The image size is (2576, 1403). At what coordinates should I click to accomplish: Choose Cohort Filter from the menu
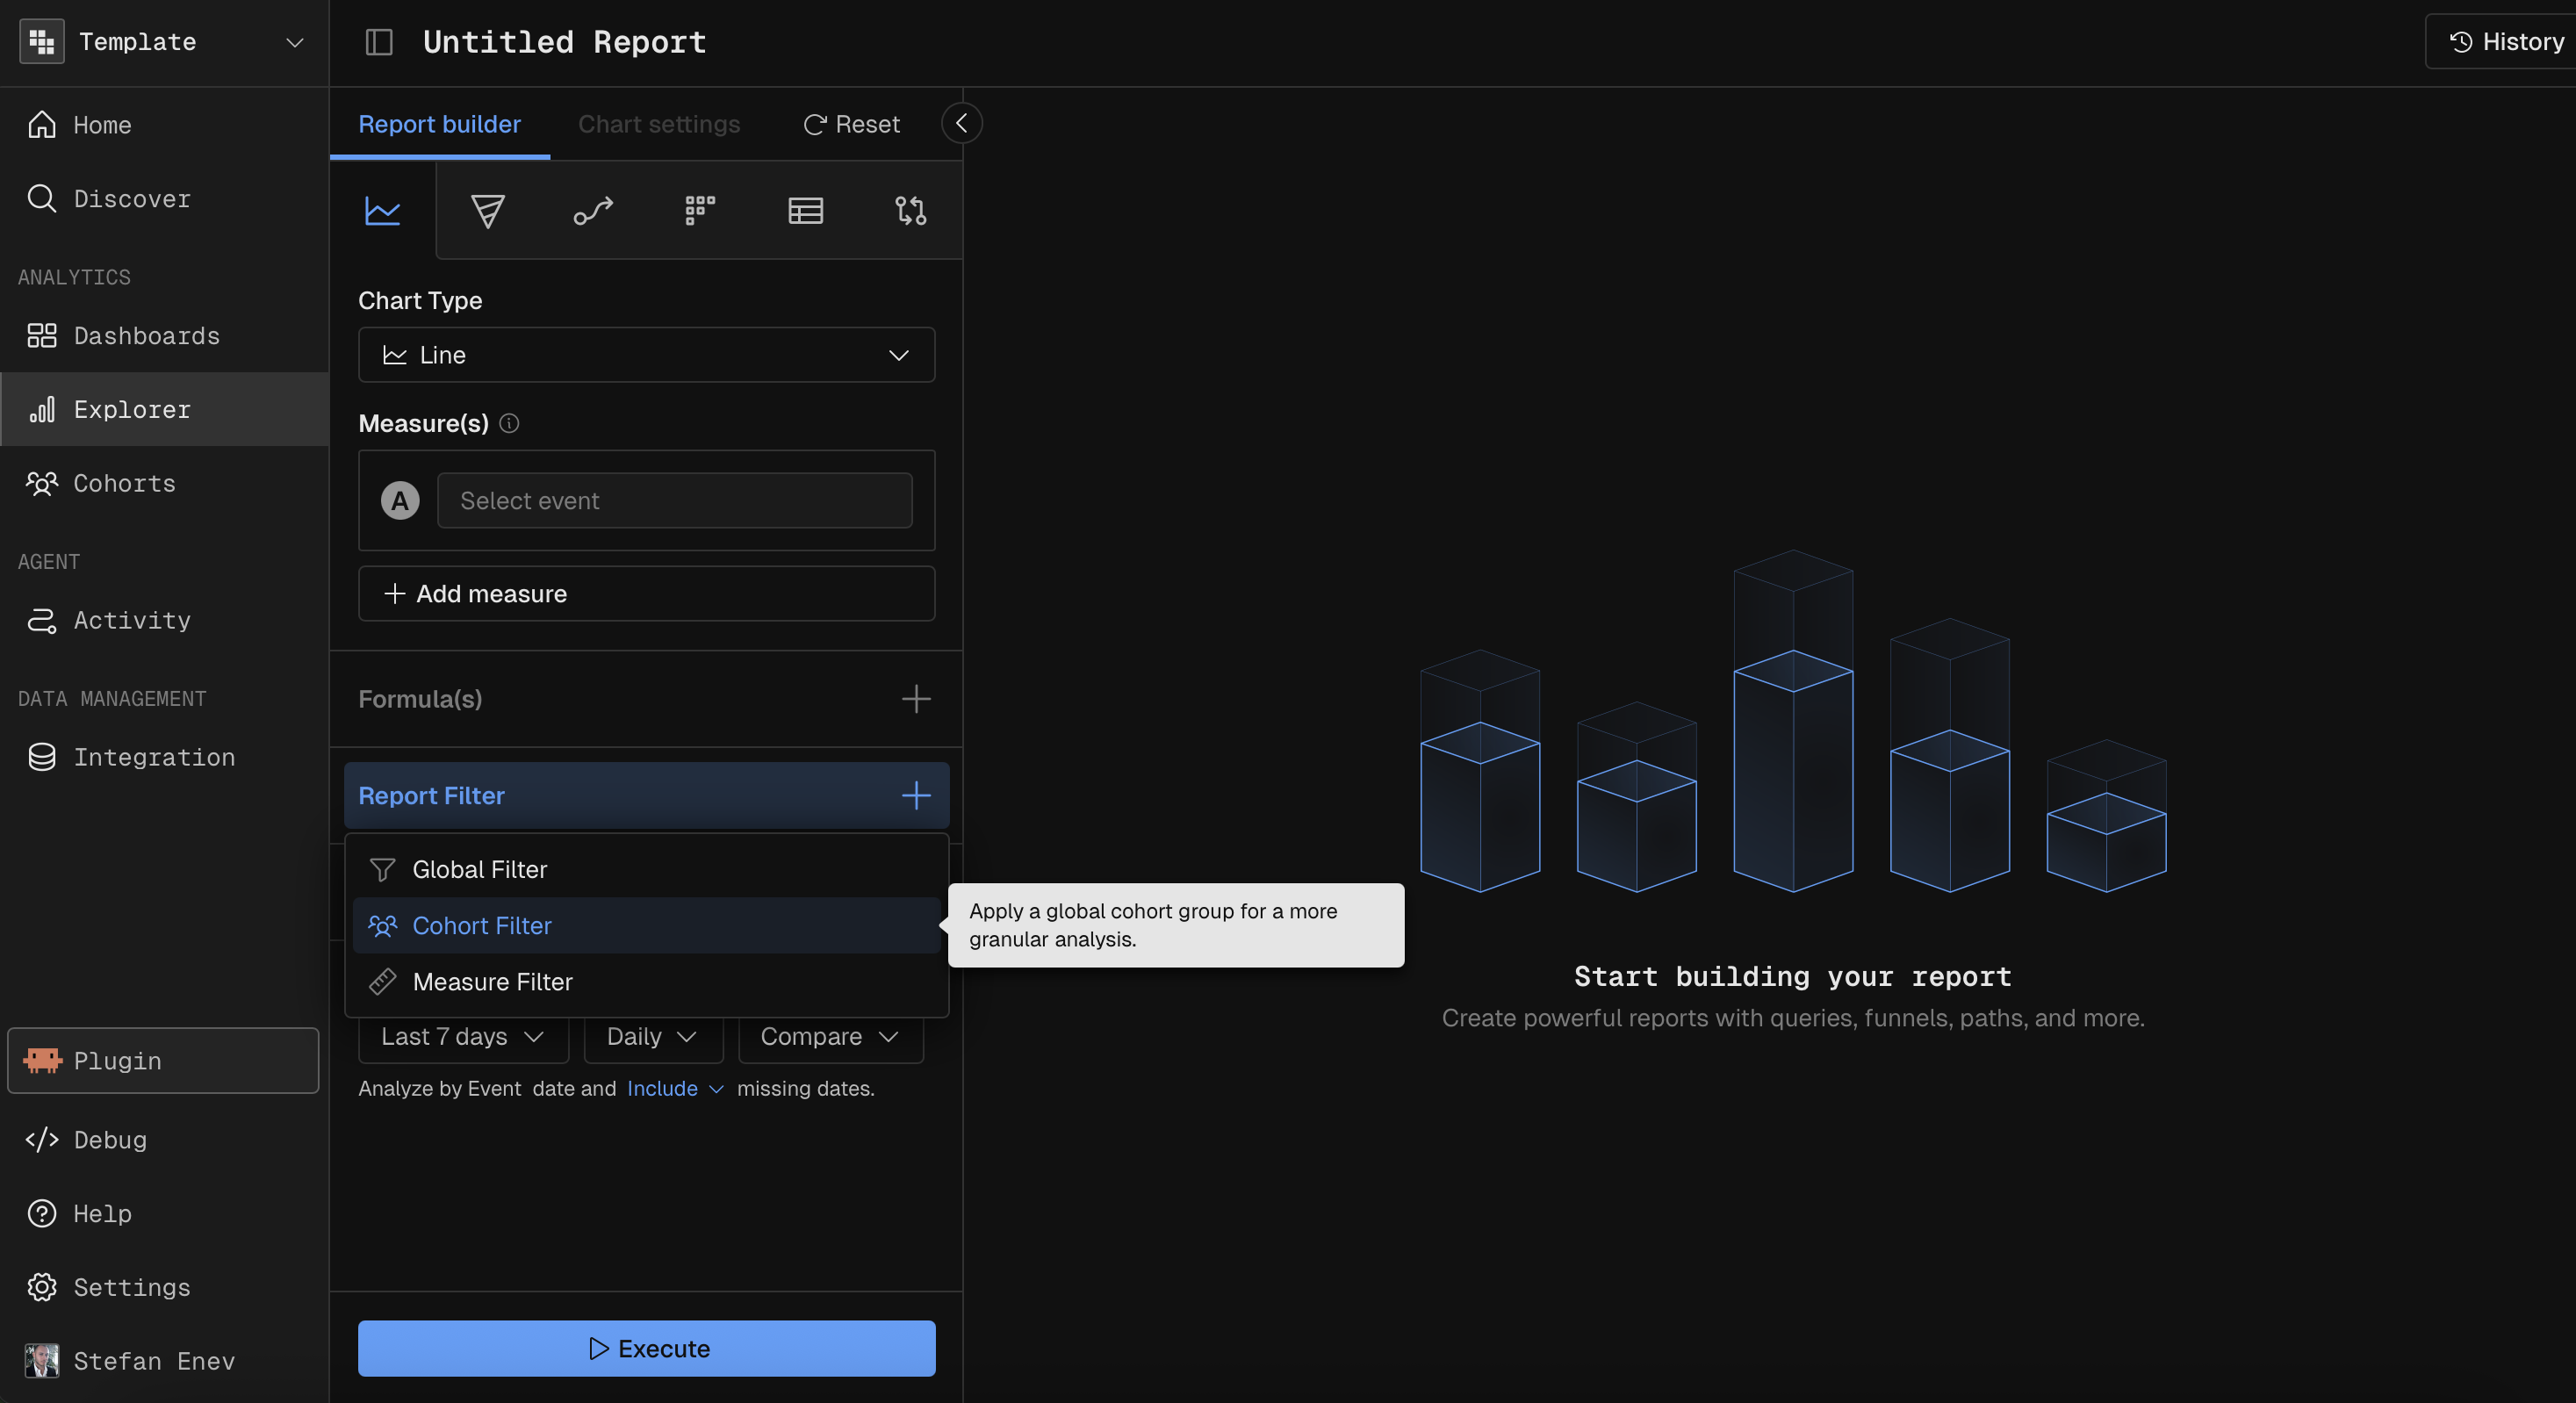point(647,926)
